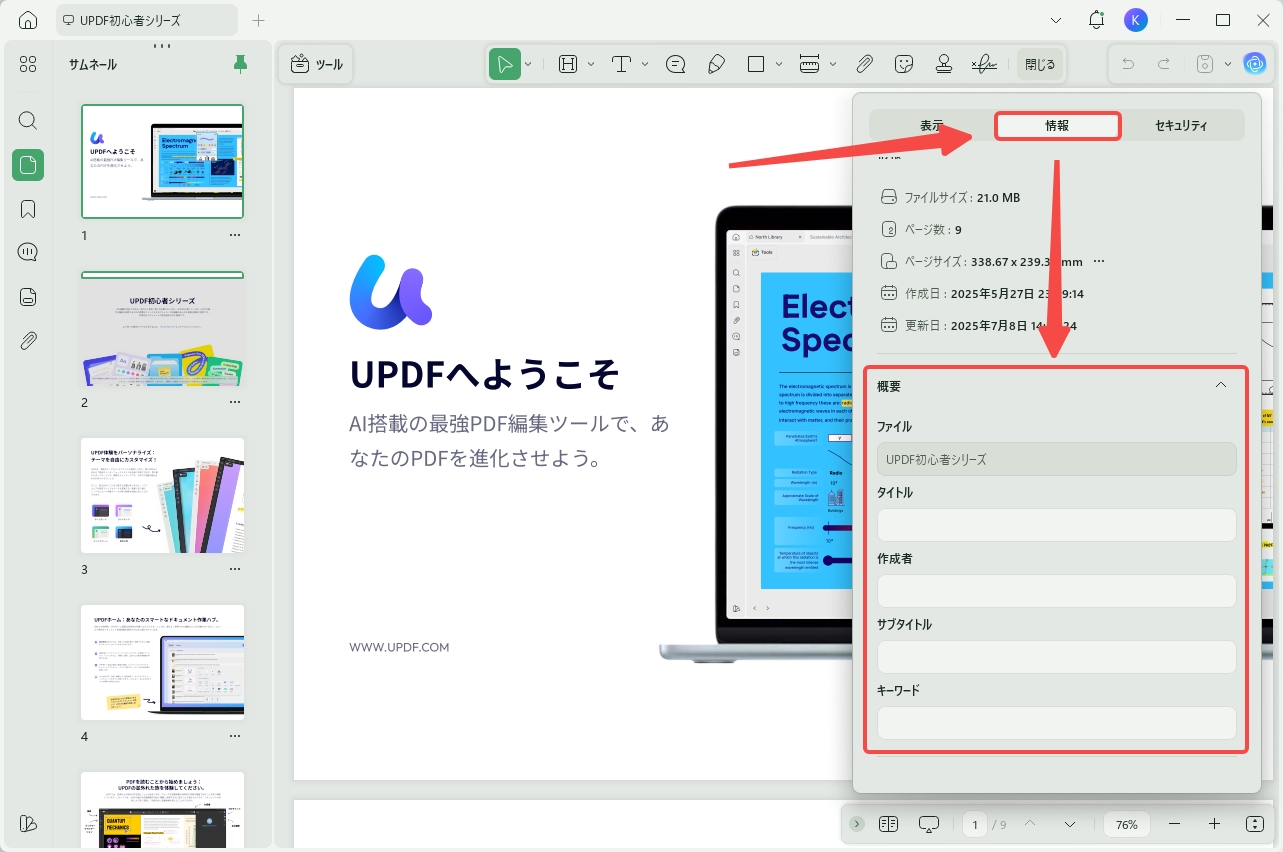
Task: Redo the last action
Action: [1164, 64]
